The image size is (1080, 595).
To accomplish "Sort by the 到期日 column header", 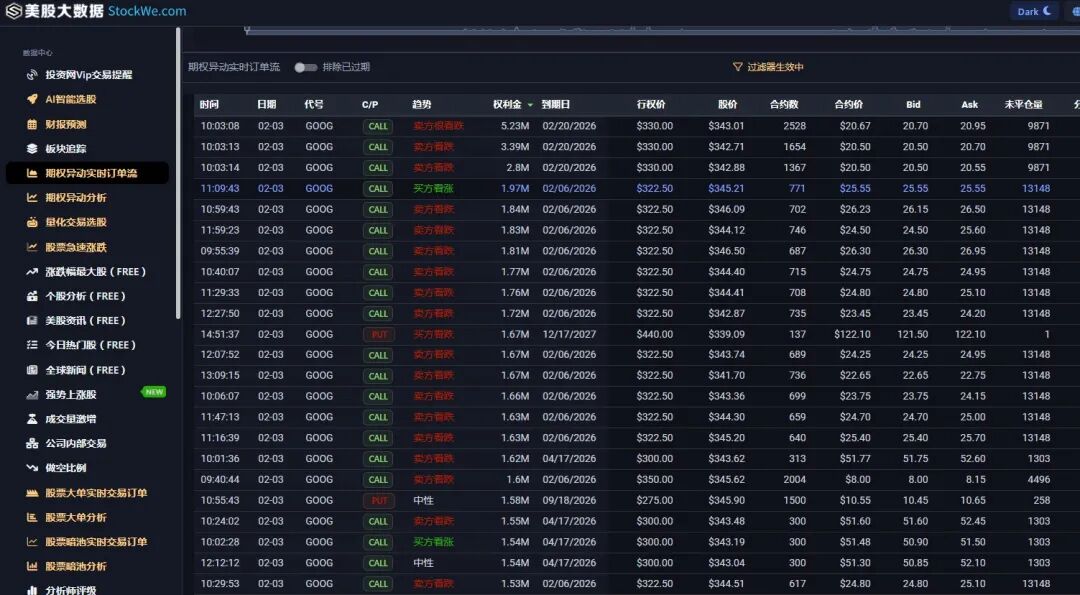I will point(556,105).
